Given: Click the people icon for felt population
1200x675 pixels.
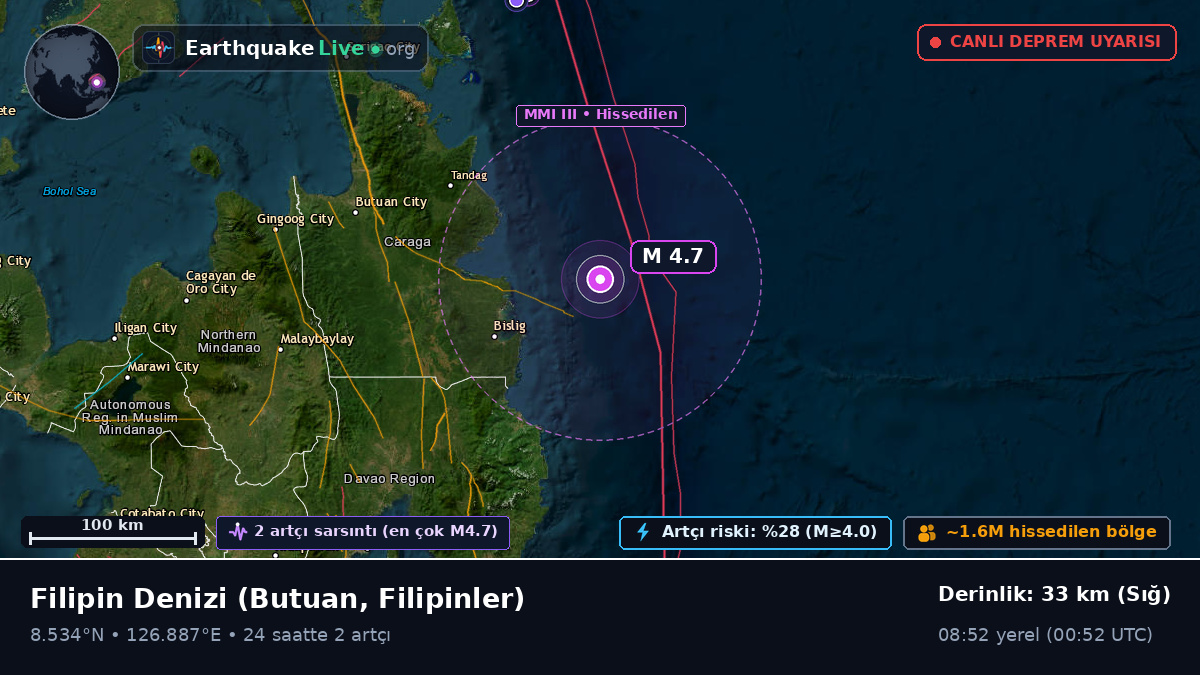Looking at the screenshot, I should (x=927, y=533).
